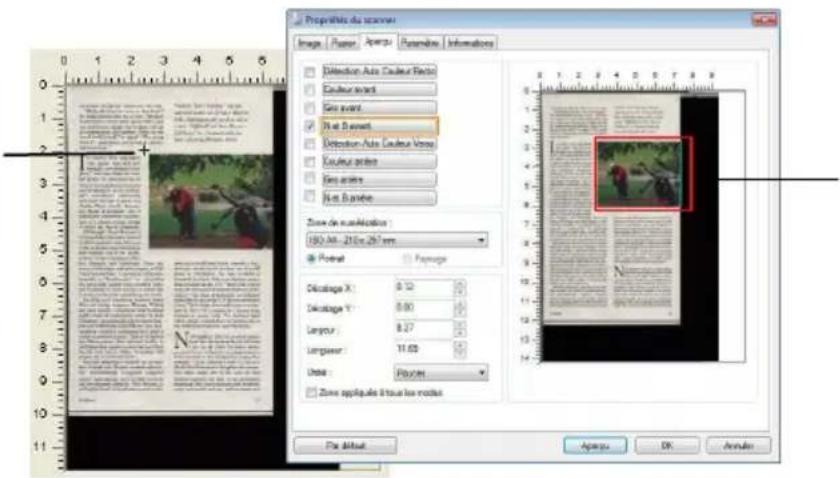Viewport: 840px width, 478px height.
Task: Select the Aperçu tab
Action: tap(378, 41)
